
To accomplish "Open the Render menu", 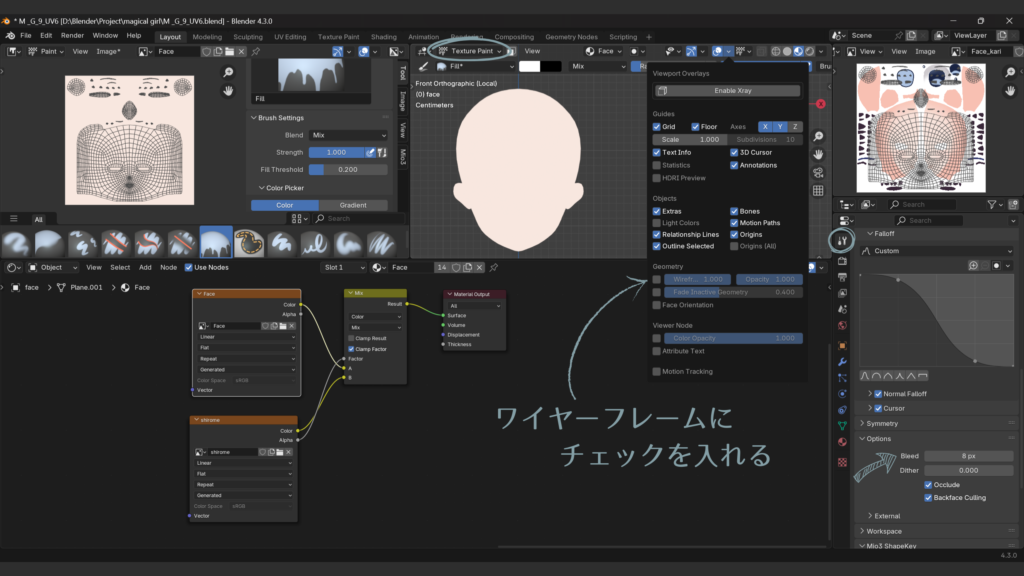I will pyautogui.click(x=72, y=35).
